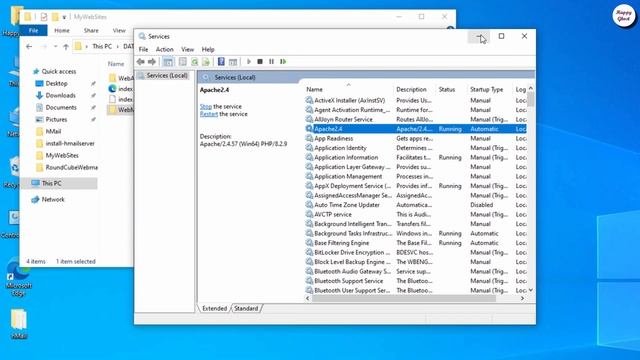Select Bluetooth Support Service row
This screenshot has width=640, height=360.
click(x=416, y=281)
